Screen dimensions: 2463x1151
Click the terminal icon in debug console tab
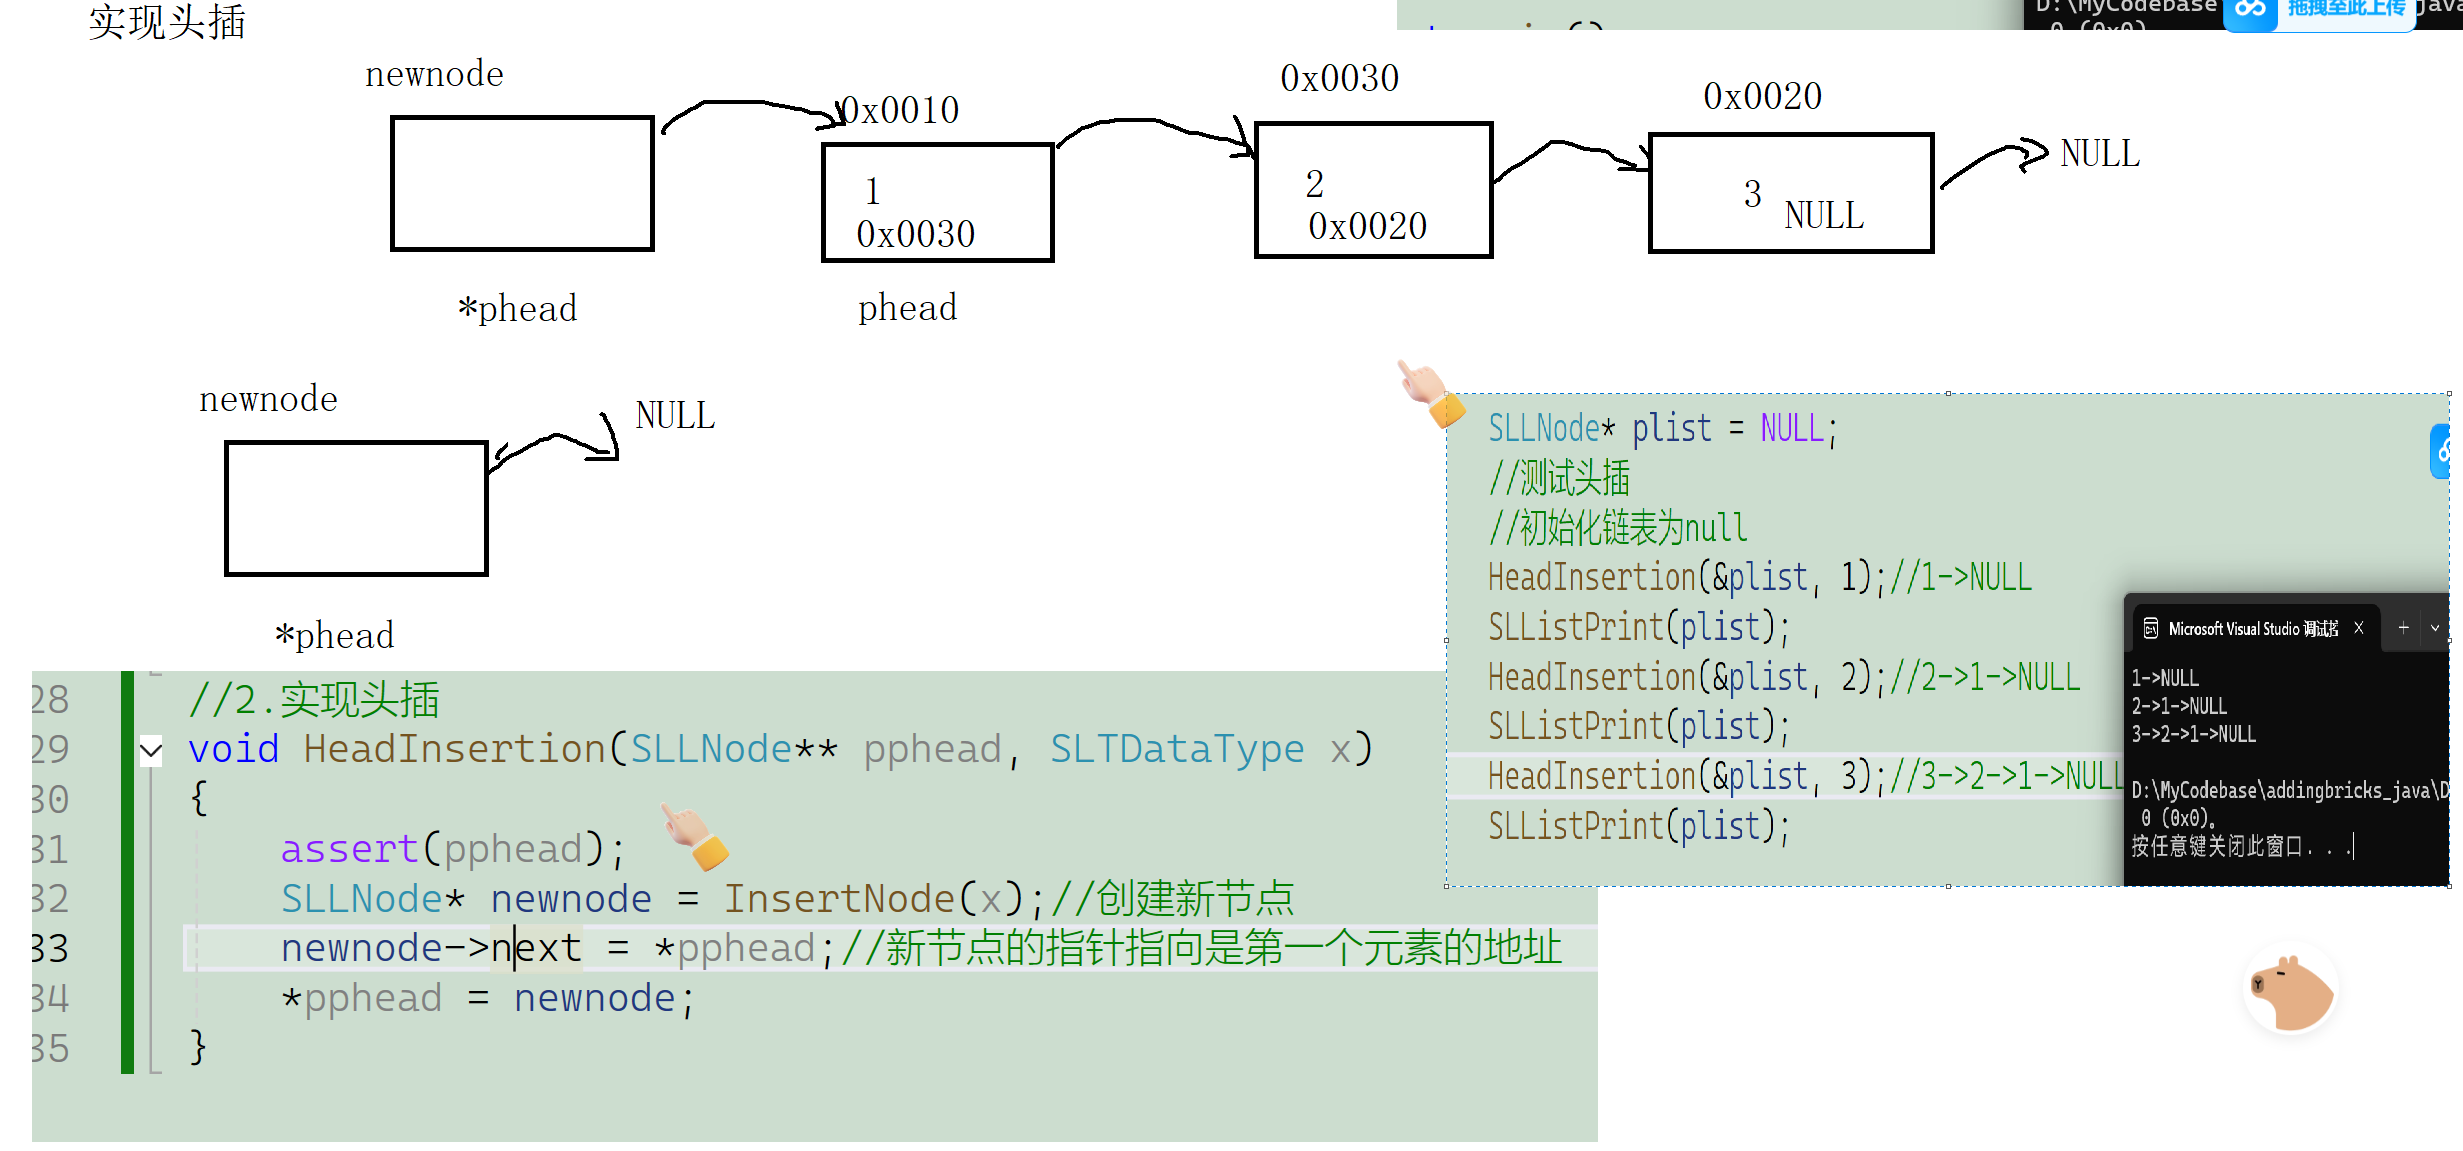[x=2151, y=629]
